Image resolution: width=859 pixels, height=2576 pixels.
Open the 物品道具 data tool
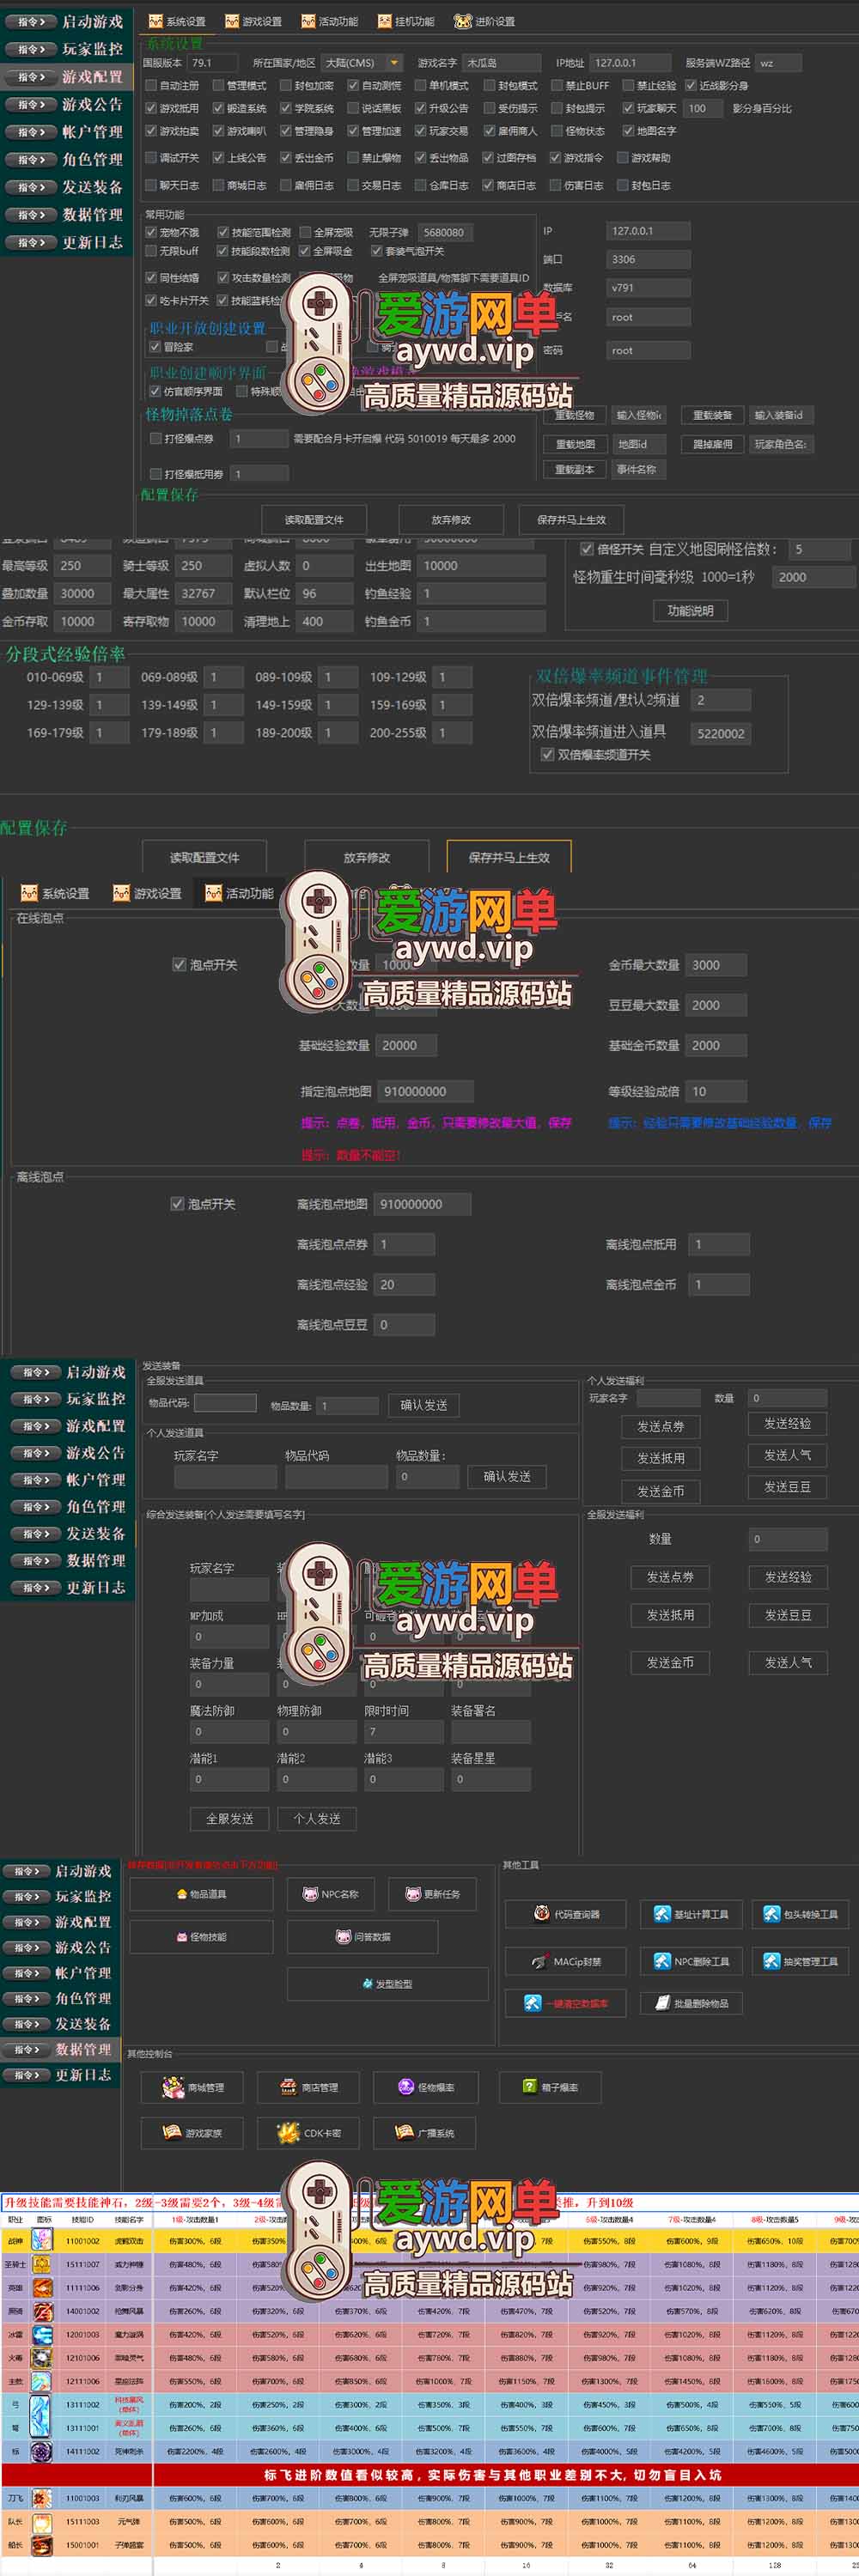click(201, 1894)
